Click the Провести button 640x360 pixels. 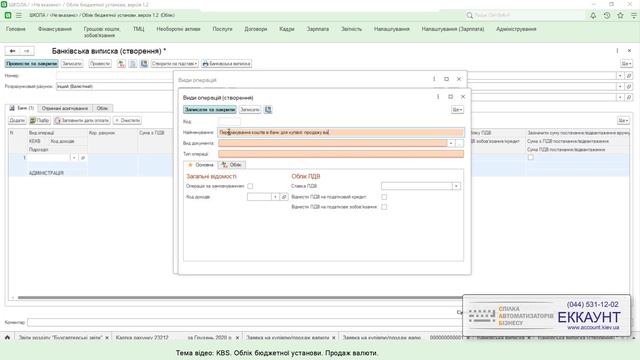click(x=100, y=64)
